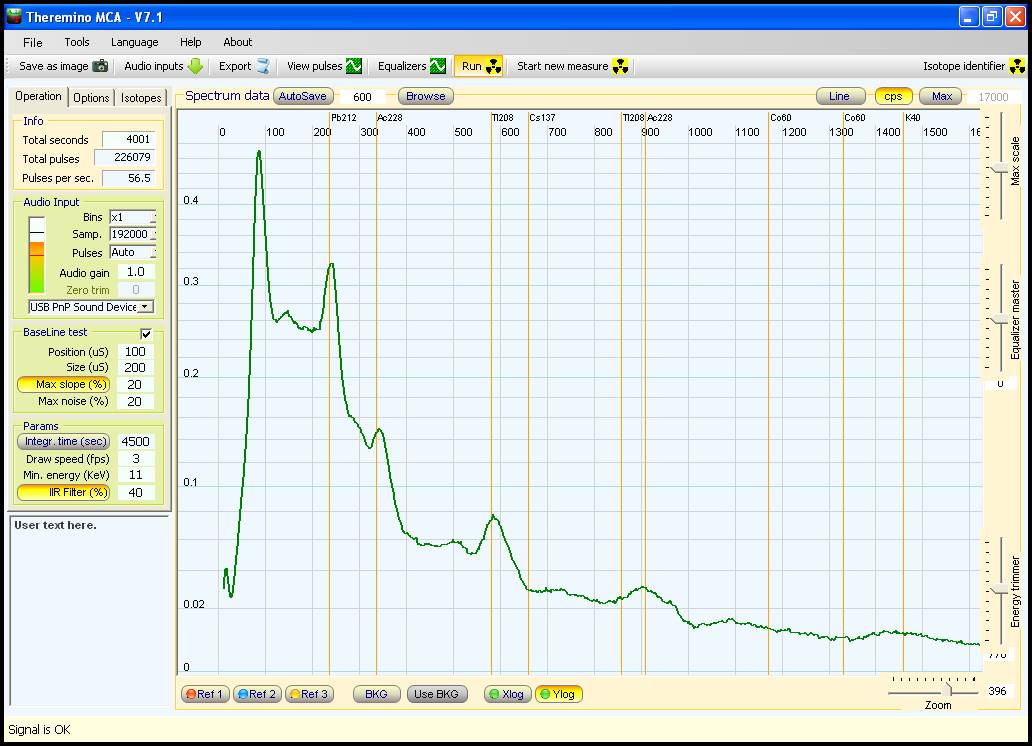The height and width of the screenshot is (746, 1032).
Task: Click the Zoom slider handle
Action: point(946,690)
